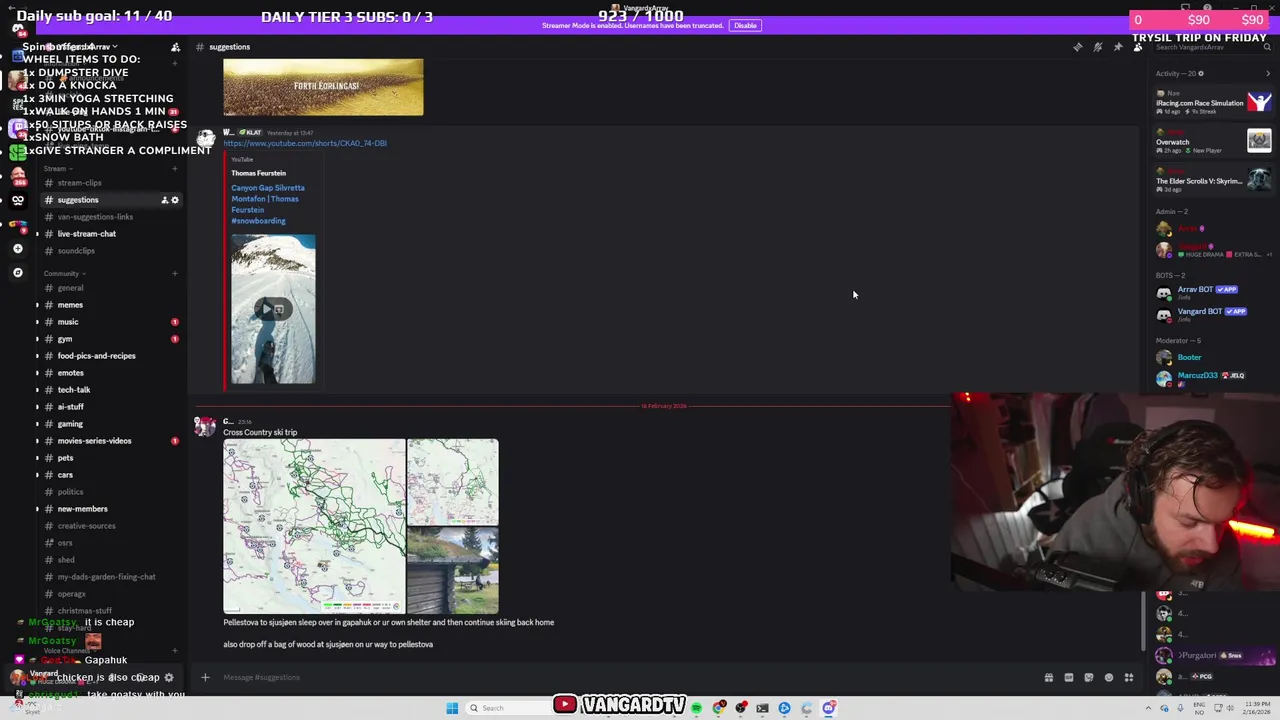Open the sticker picker in message bar

pyautogui.click(x=1089, y=677)
